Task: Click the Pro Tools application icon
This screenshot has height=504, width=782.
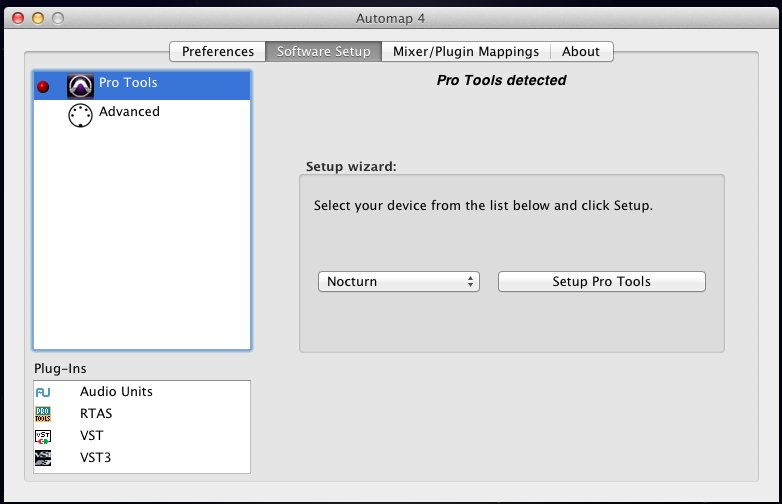Action: 80,86
